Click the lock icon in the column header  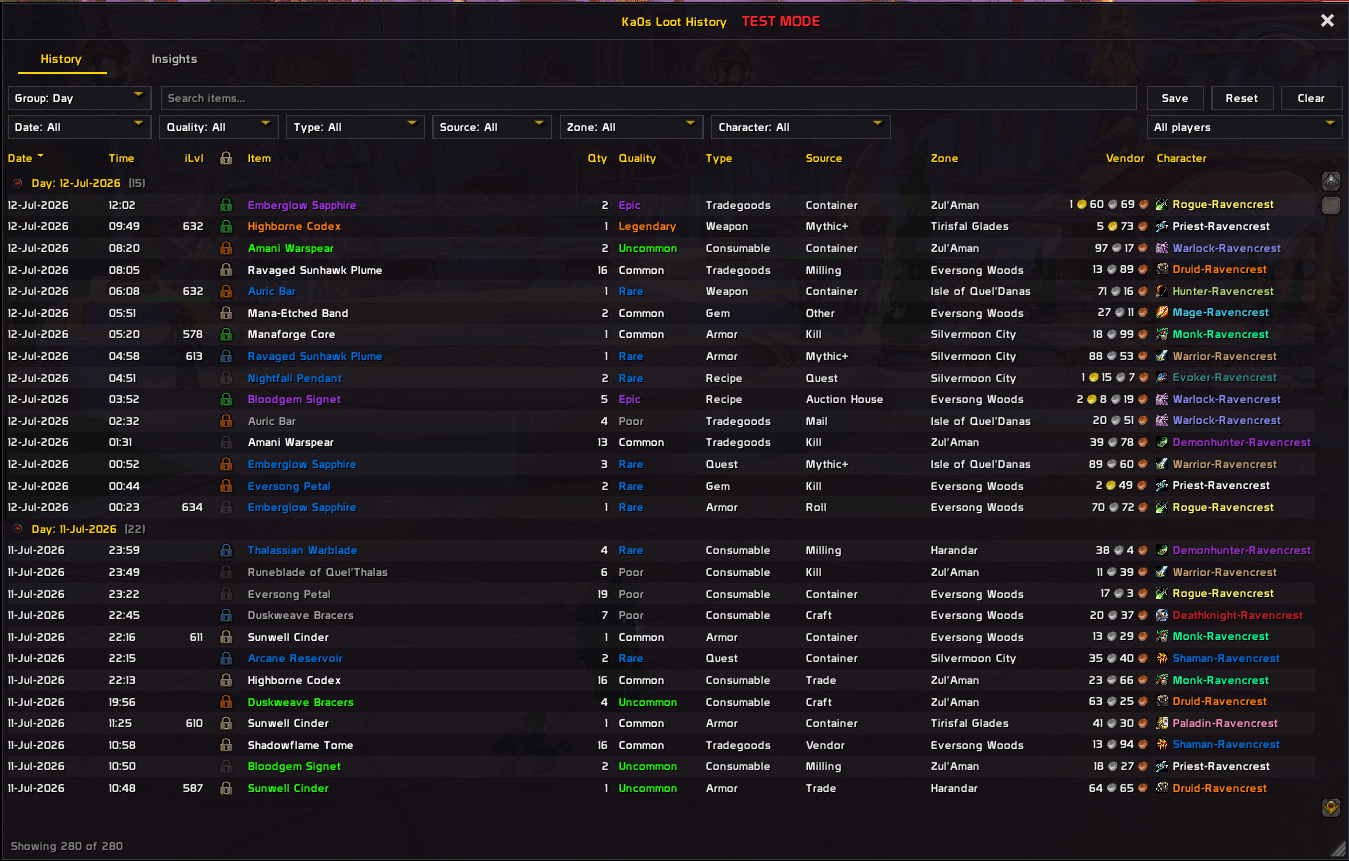pos(226,158)
